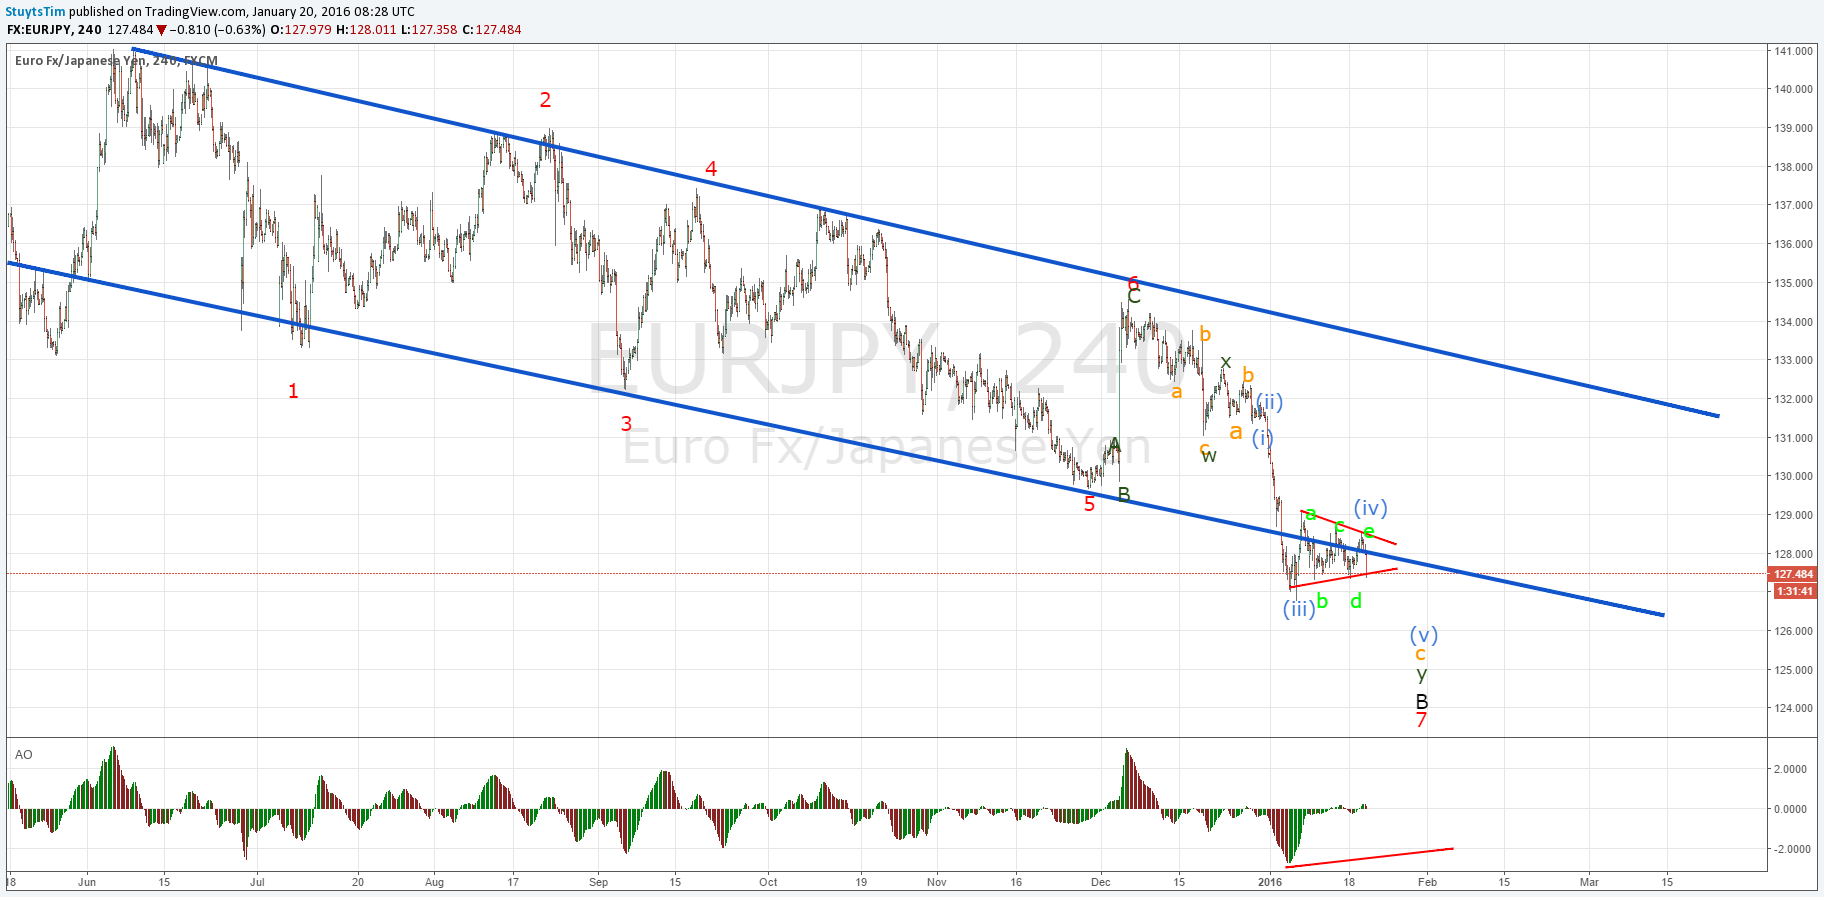Click the Mar label on time axis
The height and width of the screenshot is (897, 1824).
coord(1589,882)
